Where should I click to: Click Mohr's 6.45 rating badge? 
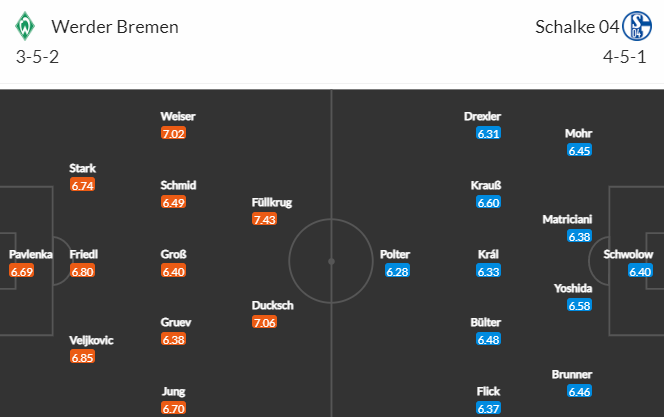point(579,150)
